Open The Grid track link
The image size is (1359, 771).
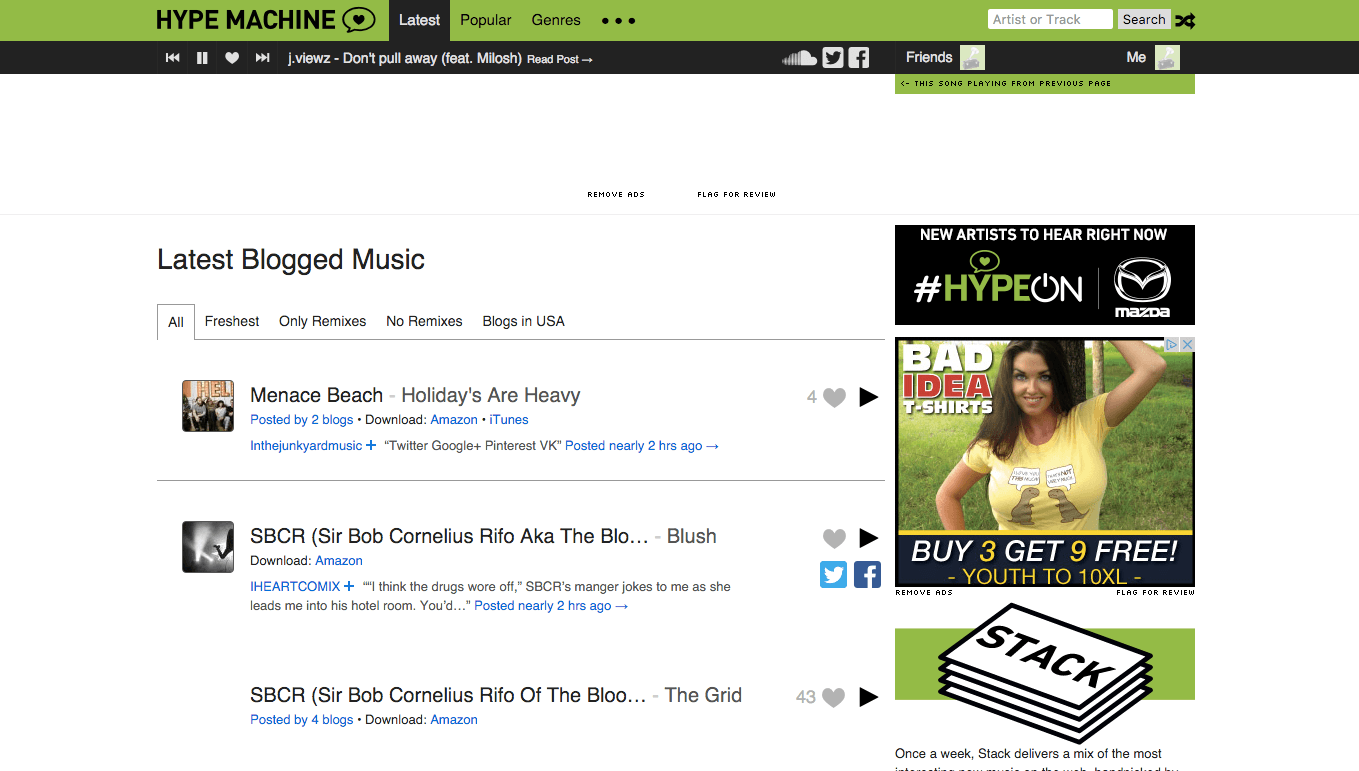pyautogui.click(x=703, y=695)
